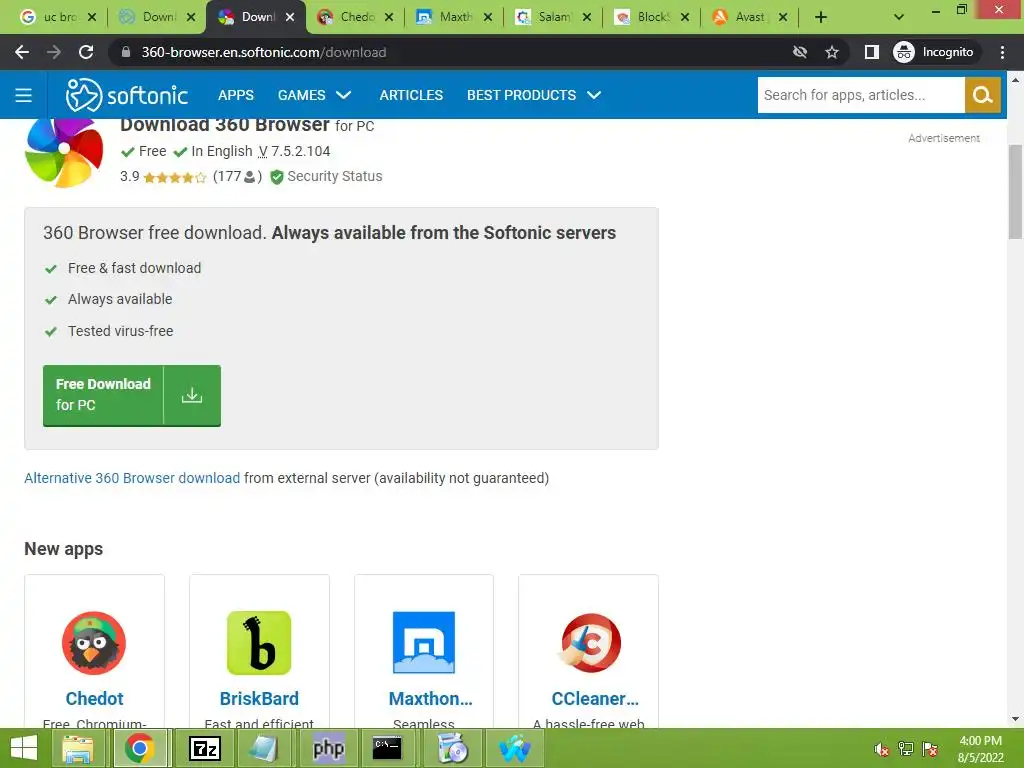The image size is (1024, 768).
Task: Reload the page
Action: click(x=86, y=52)
